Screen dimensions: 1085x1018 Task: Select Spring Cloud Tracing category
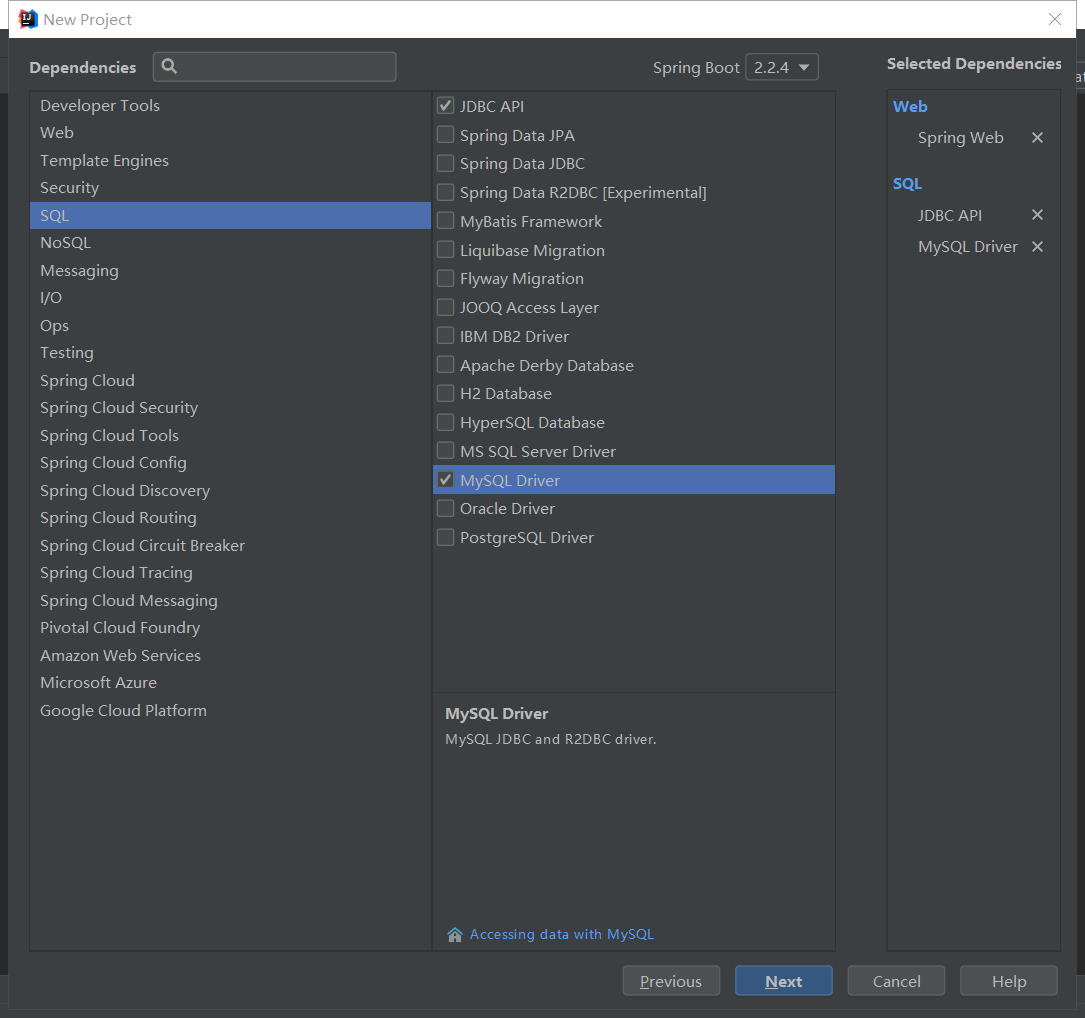[x=230, y=572]
